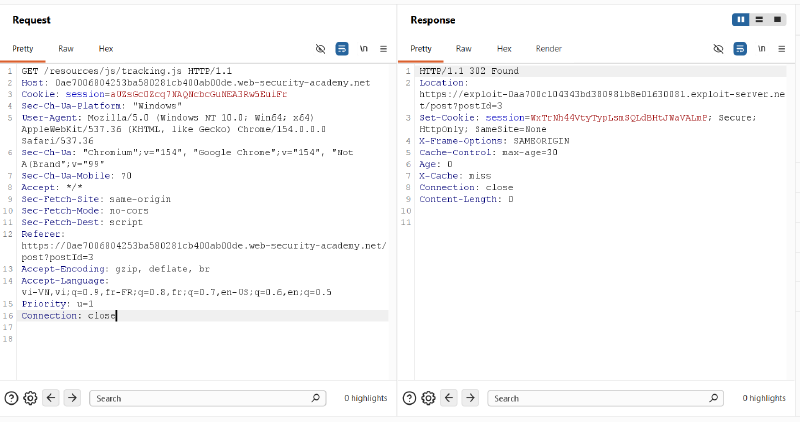
Task: Open search settings gear below Request
Action: click(30, 398)
